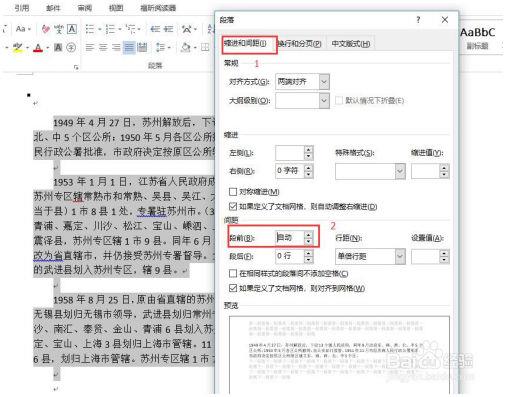Open the 对齐方式 dropdown showing 两端对齐
Viewport: 506px width, 397px height.
point(302,82)
